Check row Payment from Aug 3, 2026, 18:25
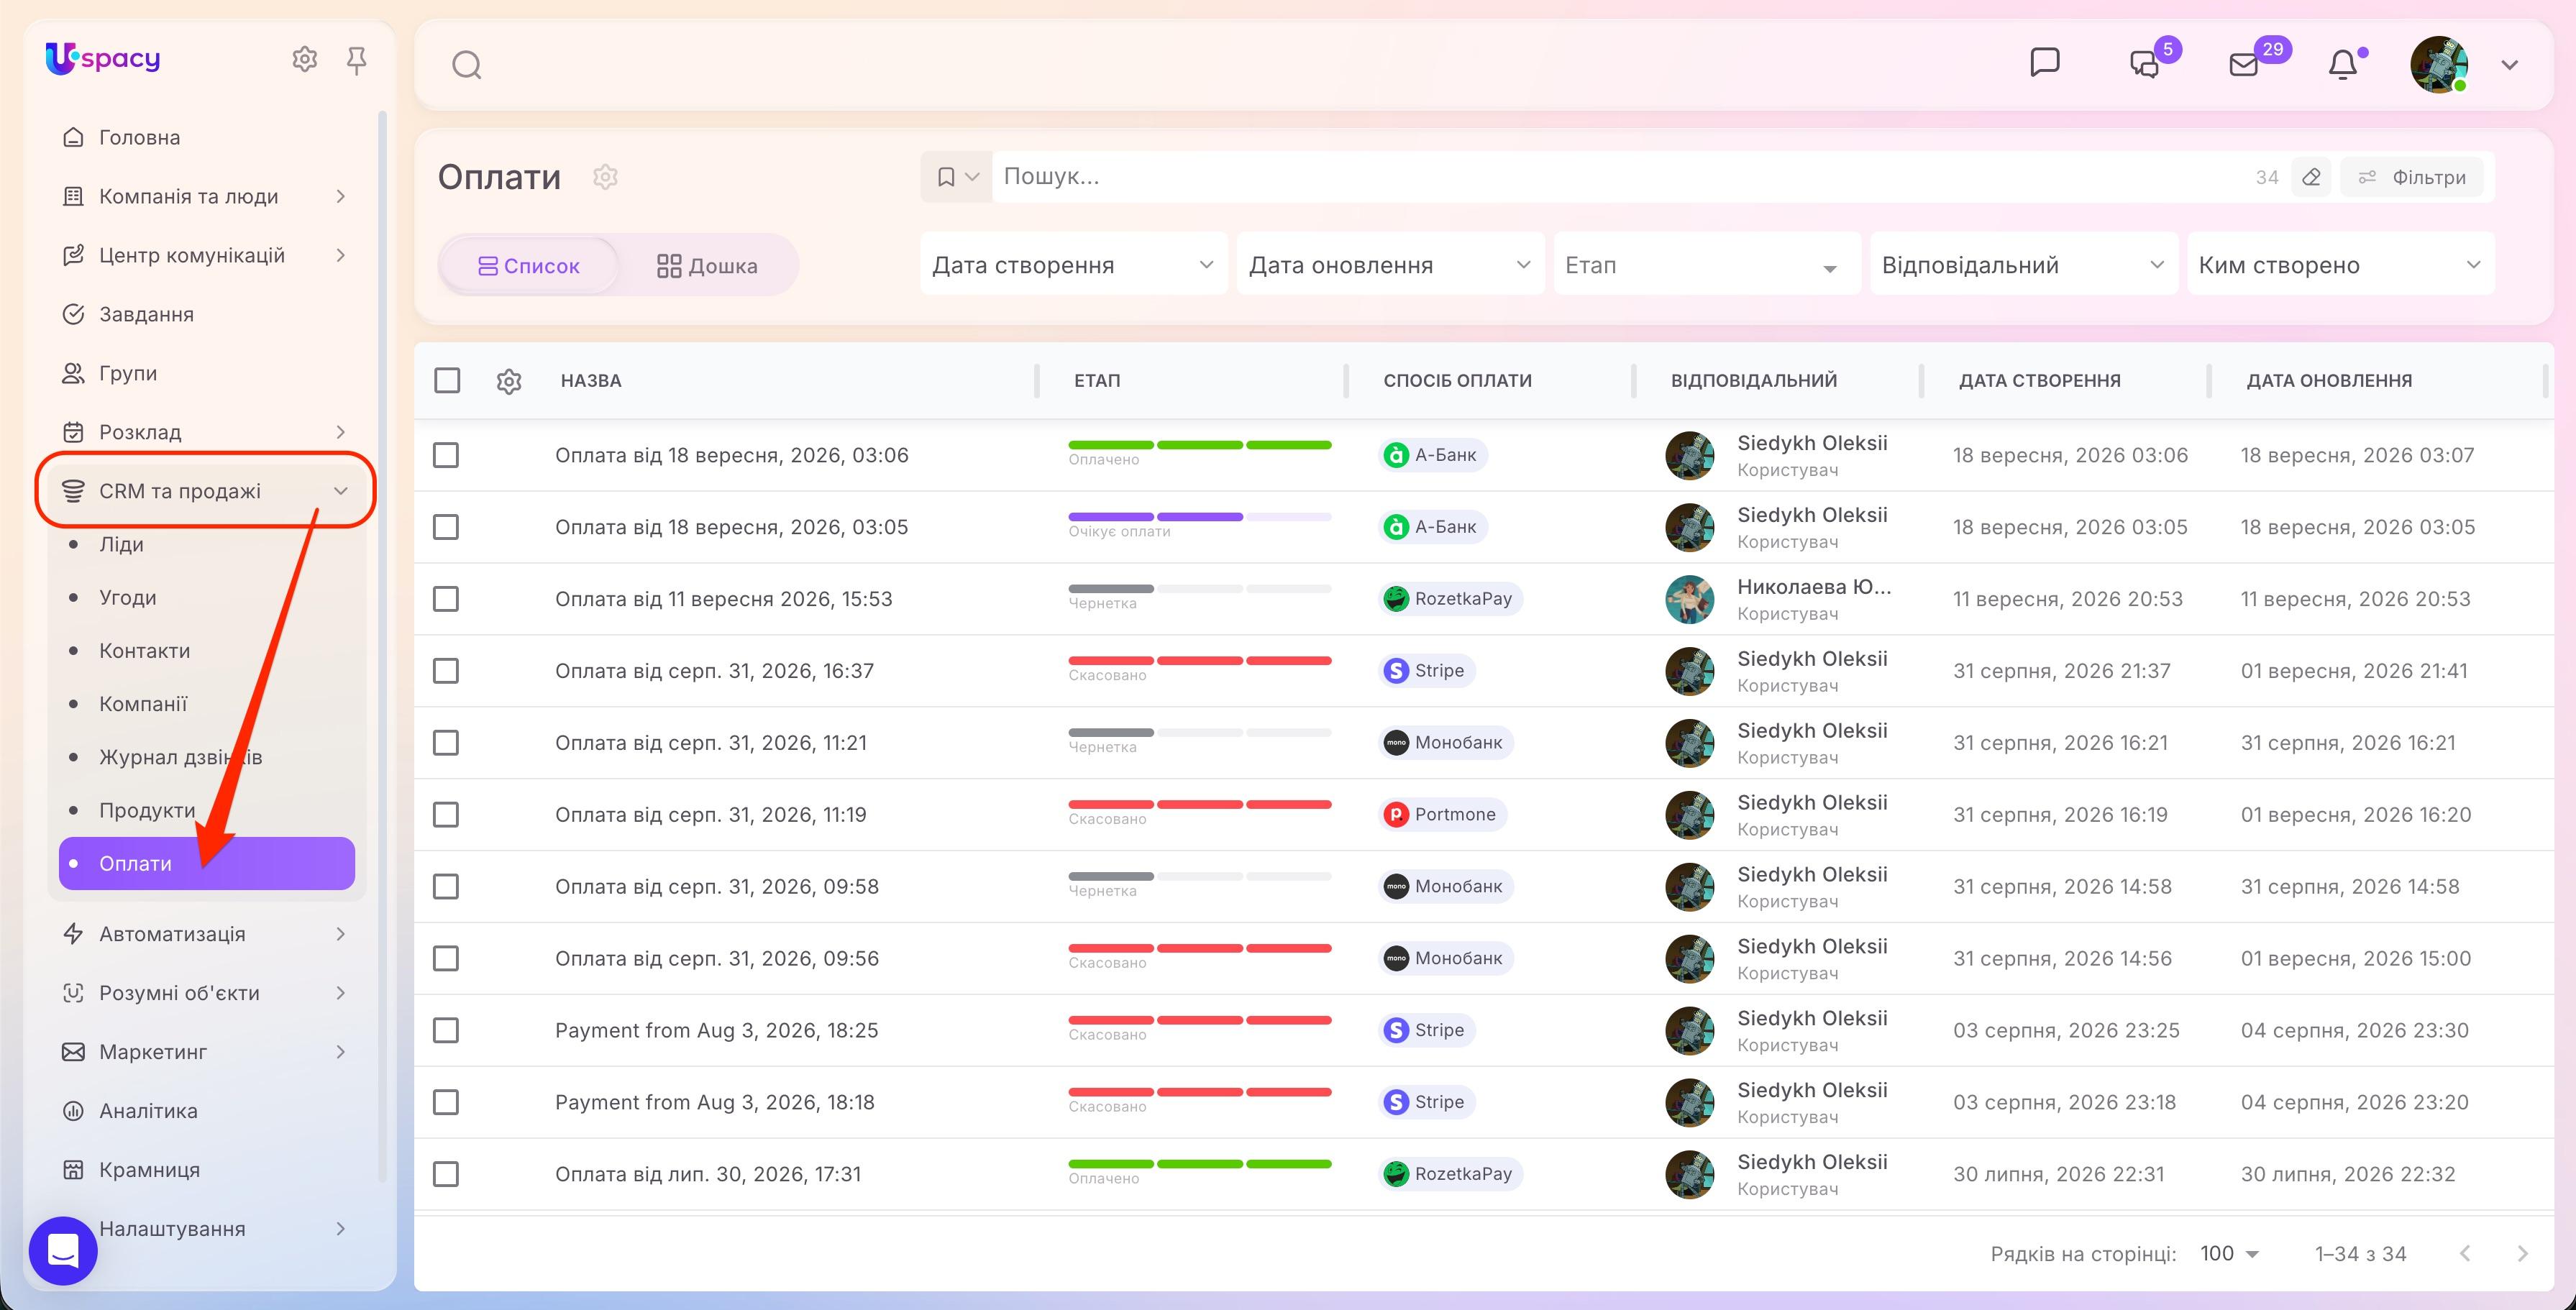The width and height of the screenshot is (2576, 1310). [x=446, y=1031]
